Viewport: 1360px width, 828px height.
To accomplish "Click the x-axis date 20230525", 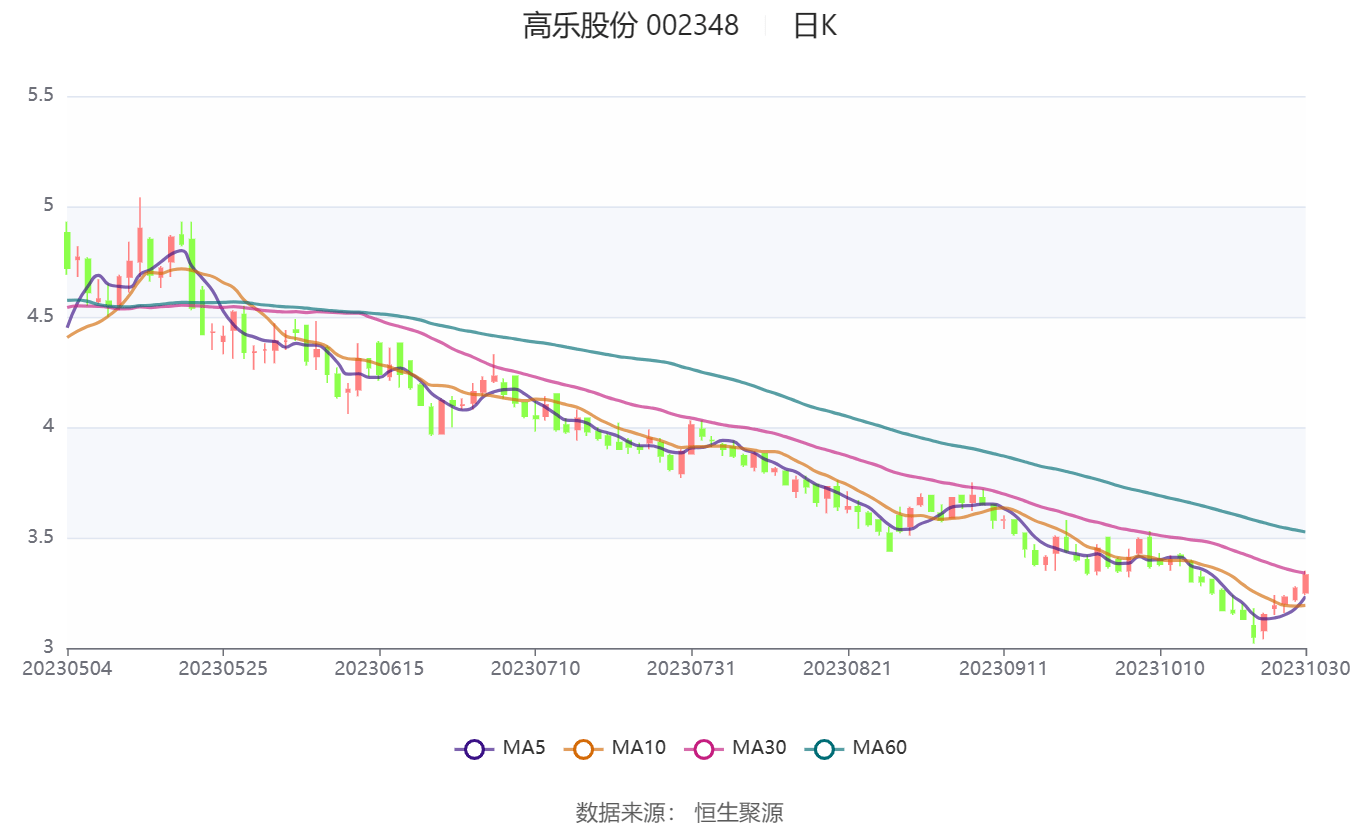I will (x=223, y=668).
